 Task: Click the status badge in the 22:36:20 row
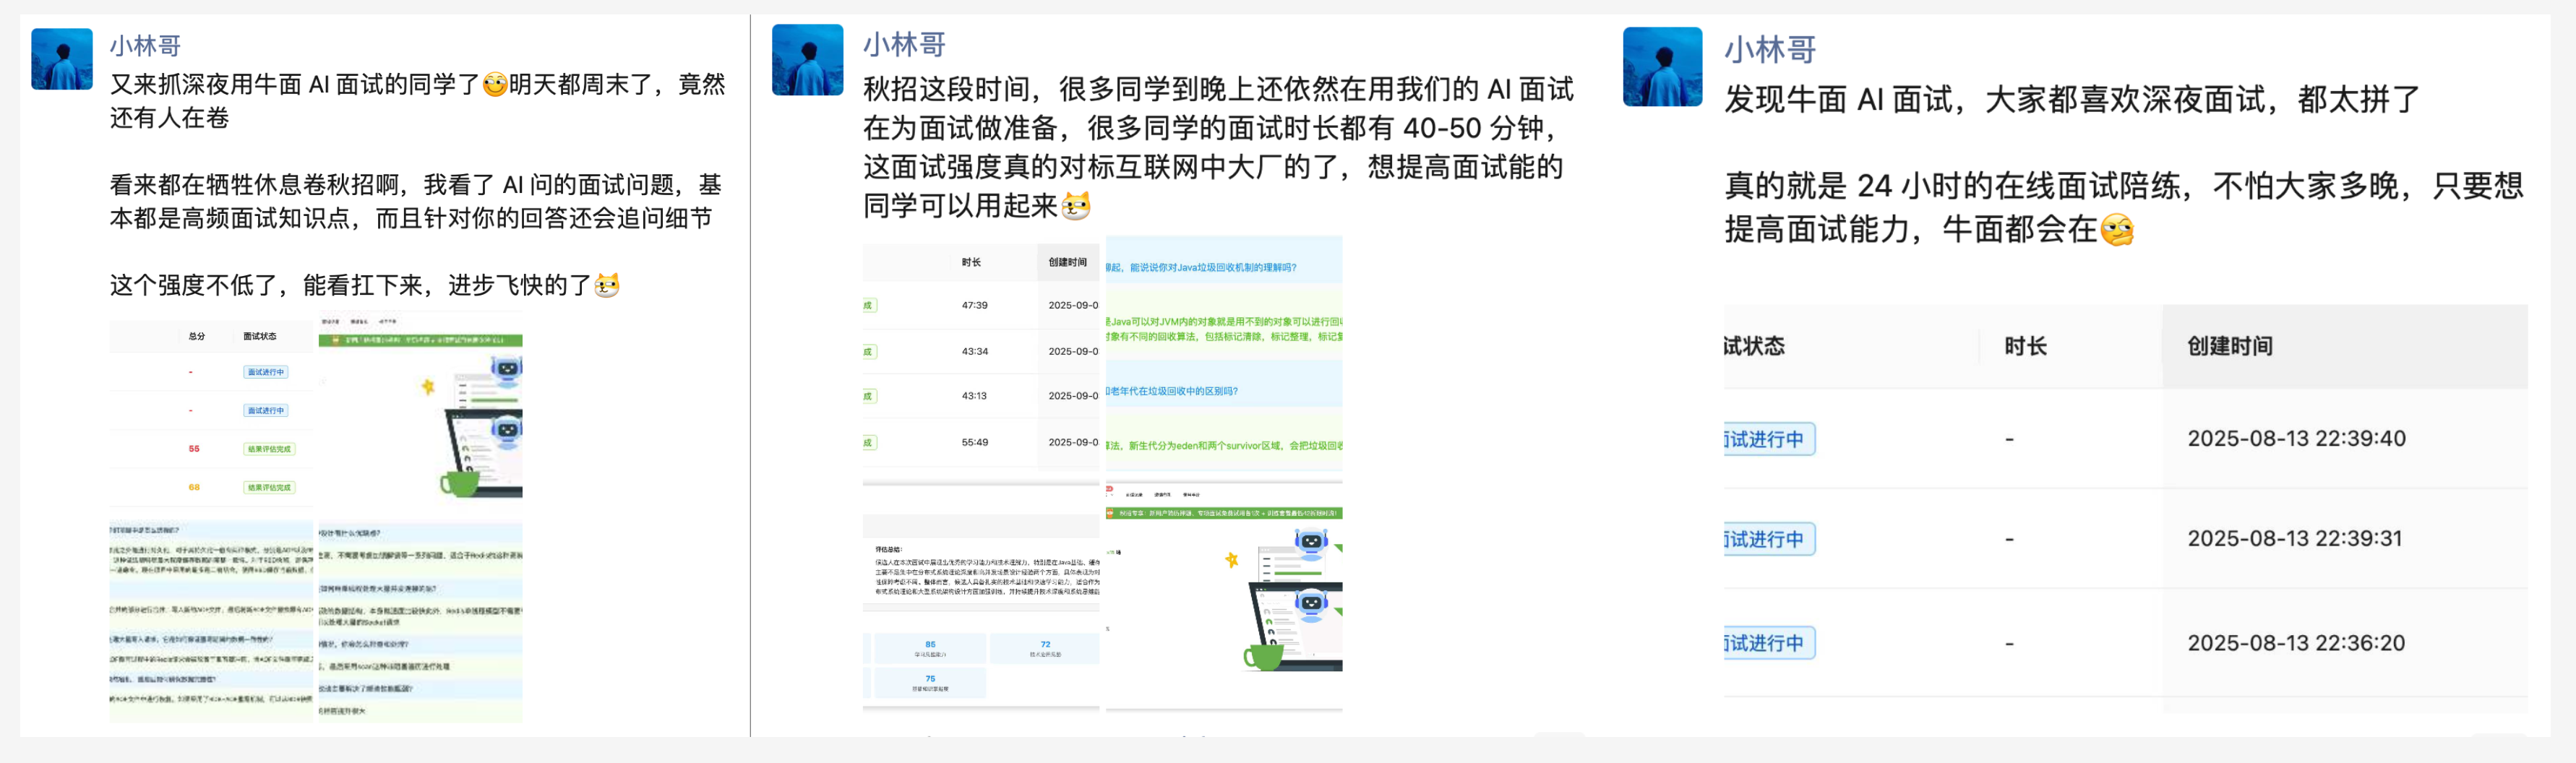pyautogui.click(x=1769, y=644)
